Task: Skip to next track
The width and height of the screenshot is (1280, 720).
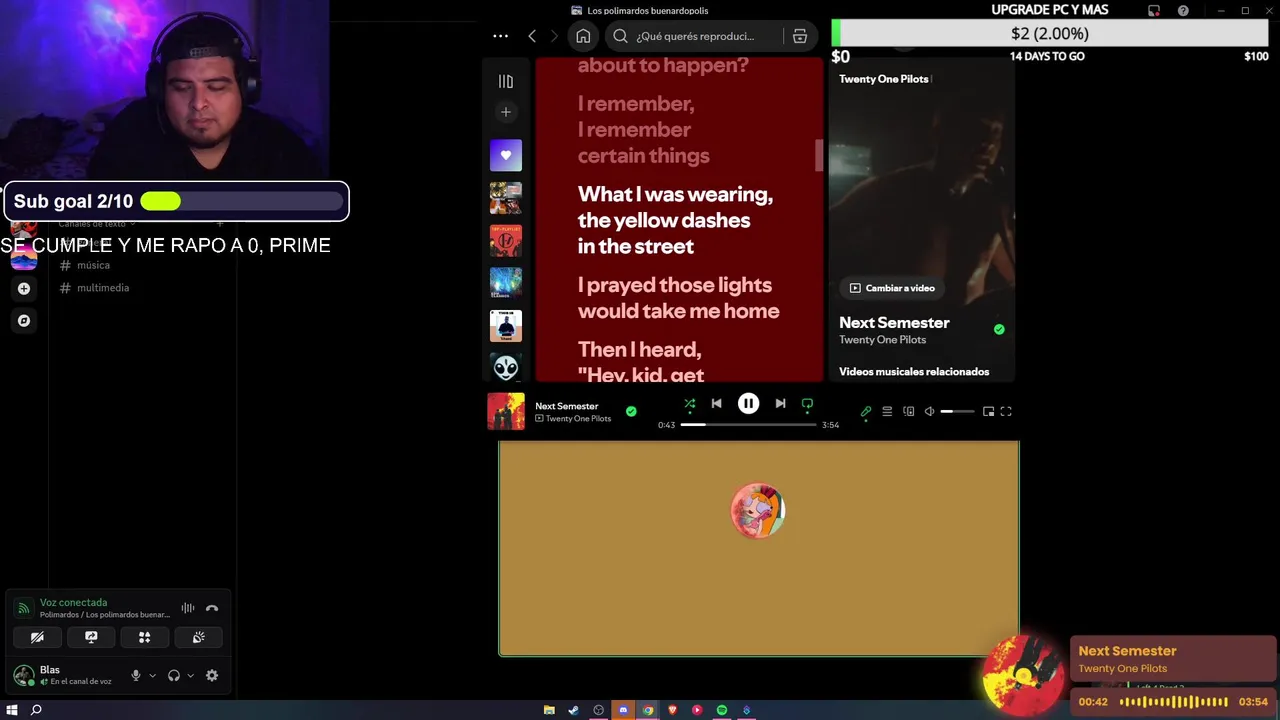Action: pos(780,404)
